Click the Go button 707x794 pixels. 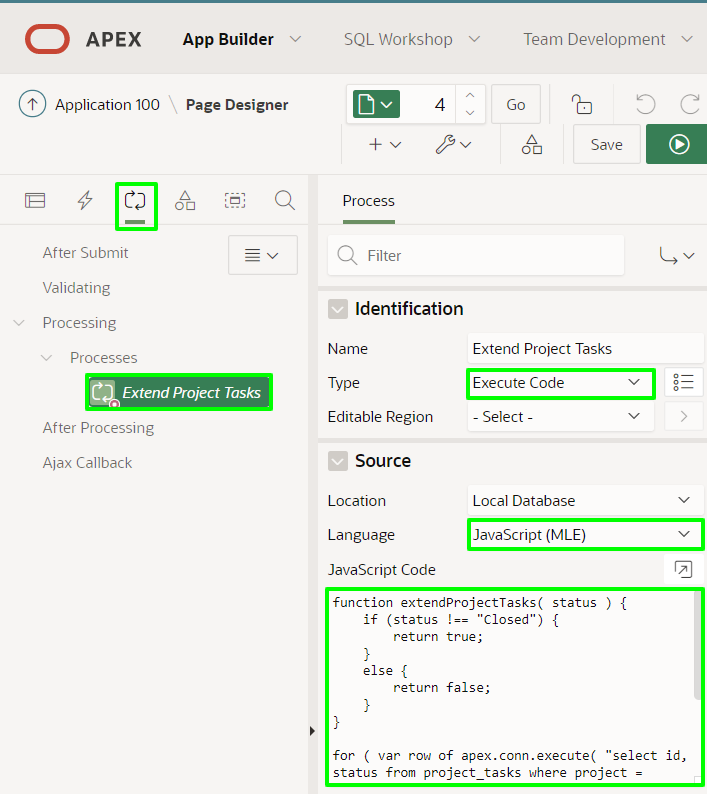[x=516, y=104]
